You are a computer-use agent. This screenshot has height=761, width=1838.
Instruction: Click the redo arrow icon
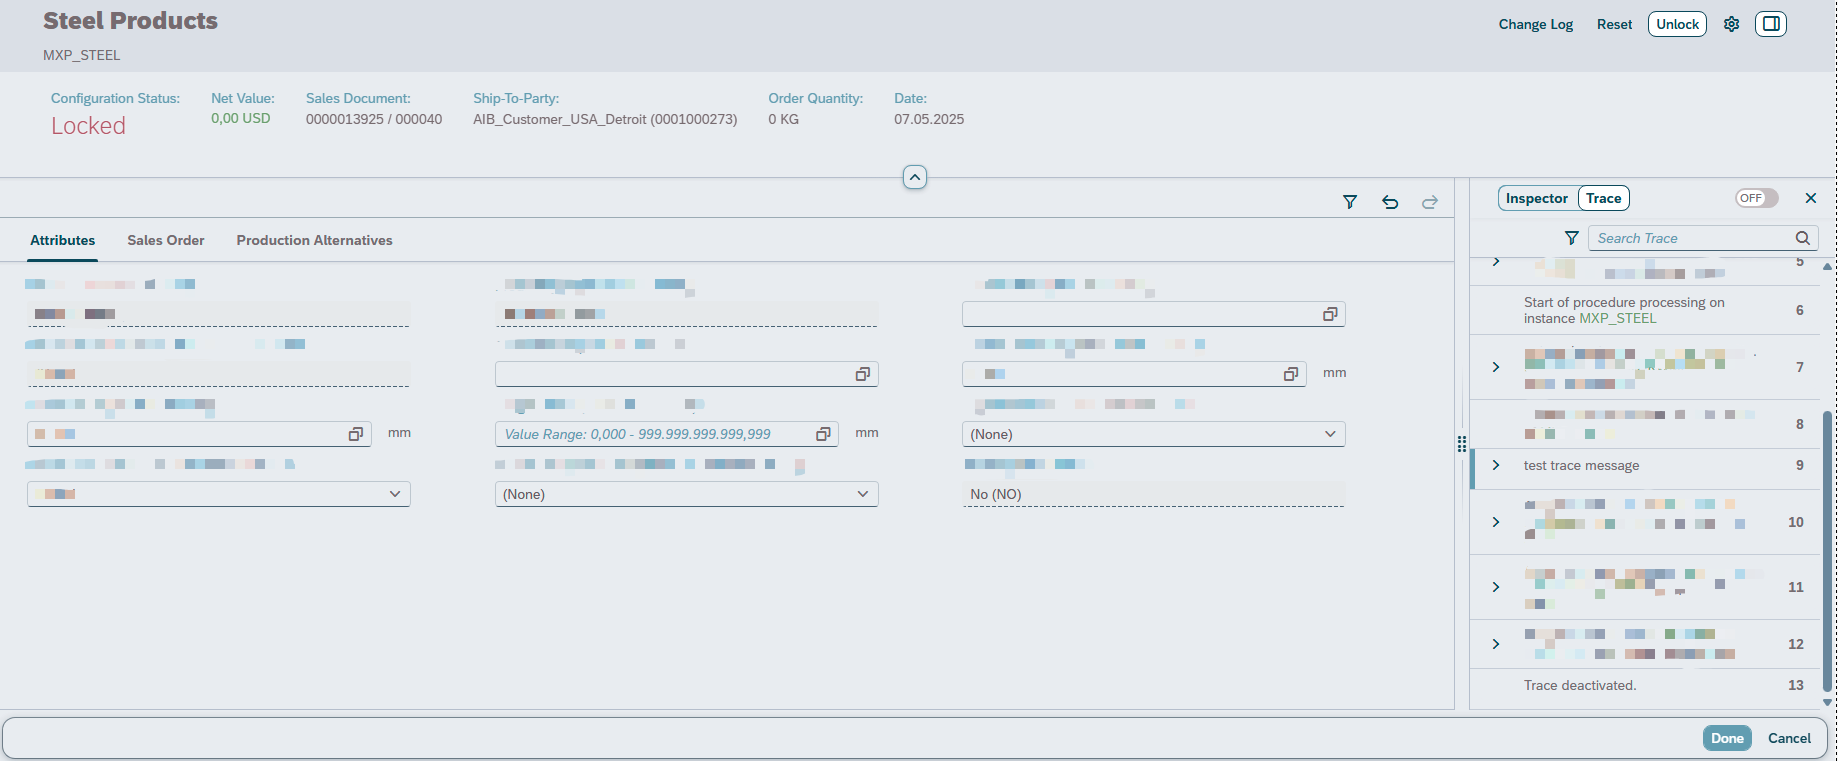point(1430,202)
